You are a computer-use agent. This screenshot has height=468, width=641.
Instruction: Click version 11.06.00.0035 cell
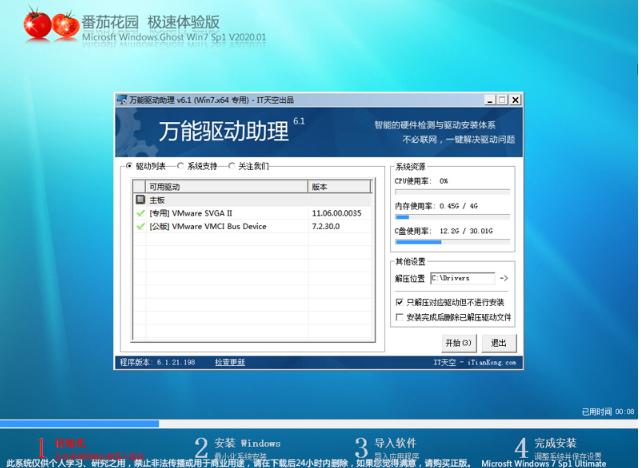336,213
